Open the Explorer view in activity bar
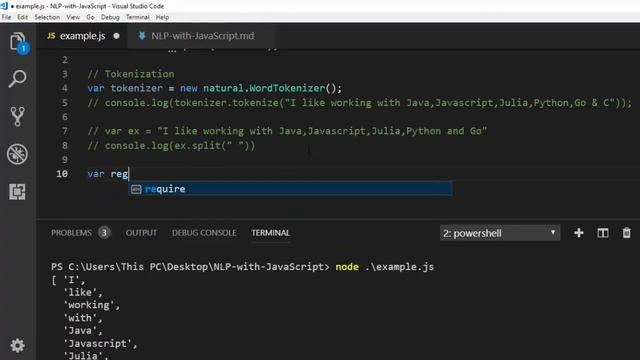 [x=18, y=42]
